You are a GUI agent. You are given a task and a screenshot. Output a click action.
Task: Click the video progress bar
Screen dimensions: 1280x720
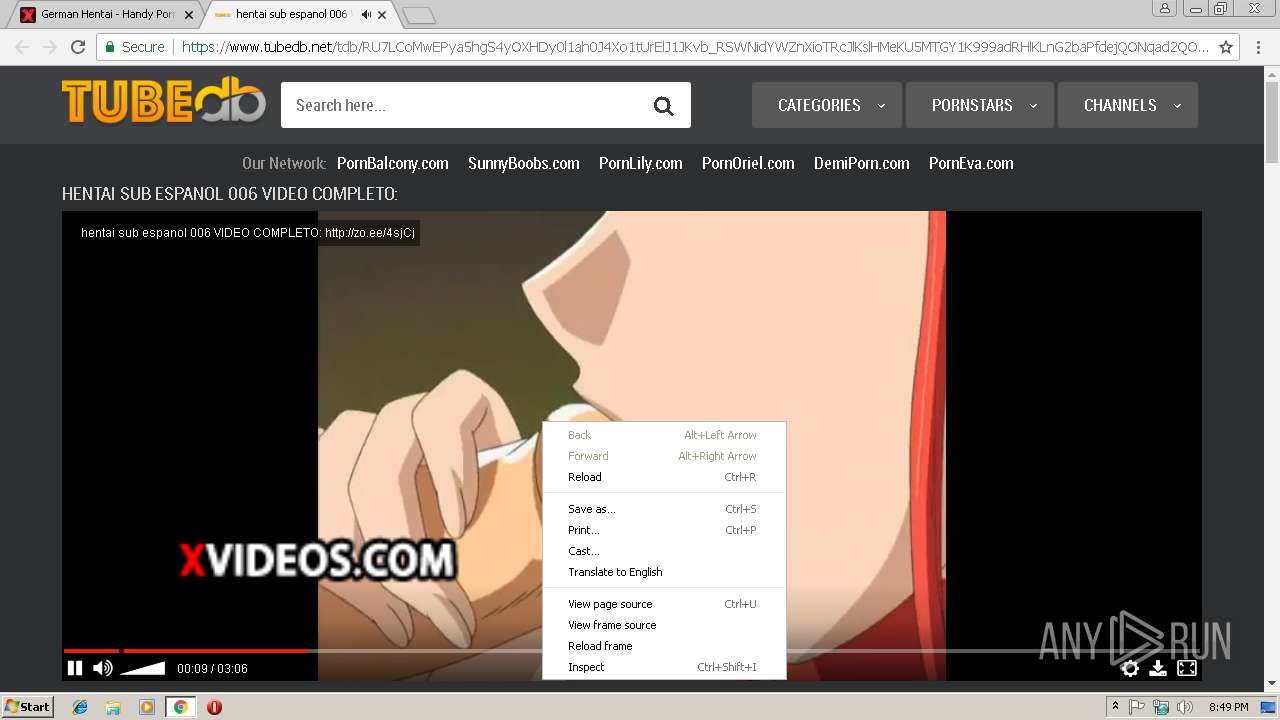pyautogui.click(x=632, y=651)
